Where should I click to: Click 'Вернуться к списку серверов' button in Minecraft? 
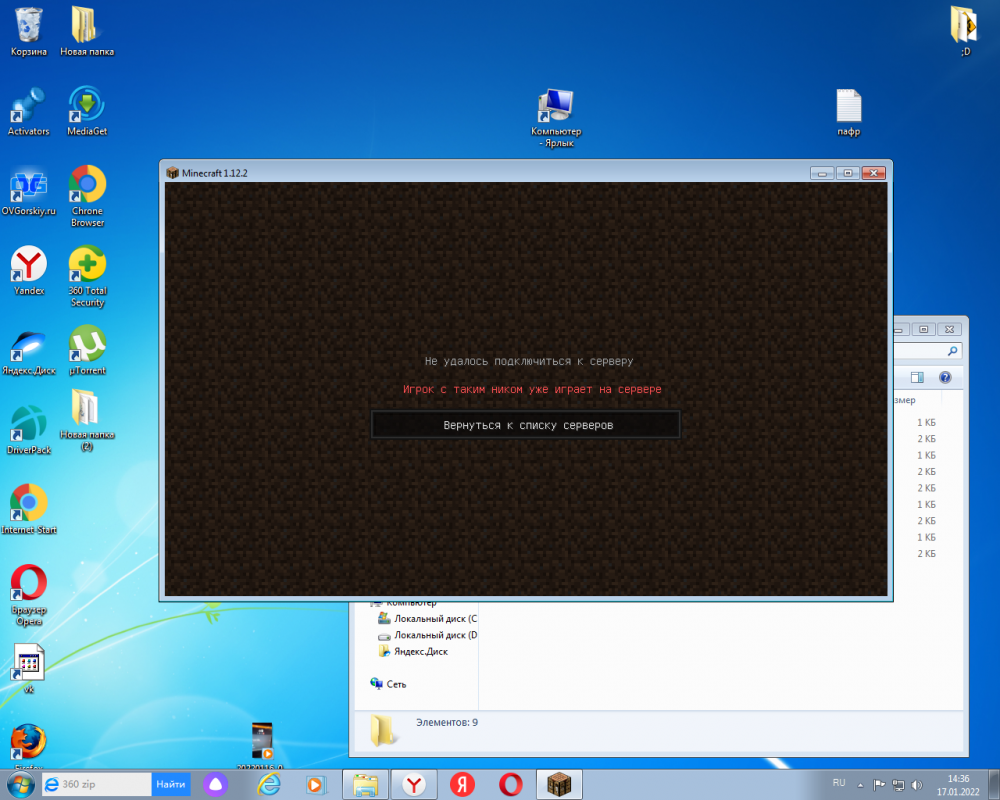525,425
